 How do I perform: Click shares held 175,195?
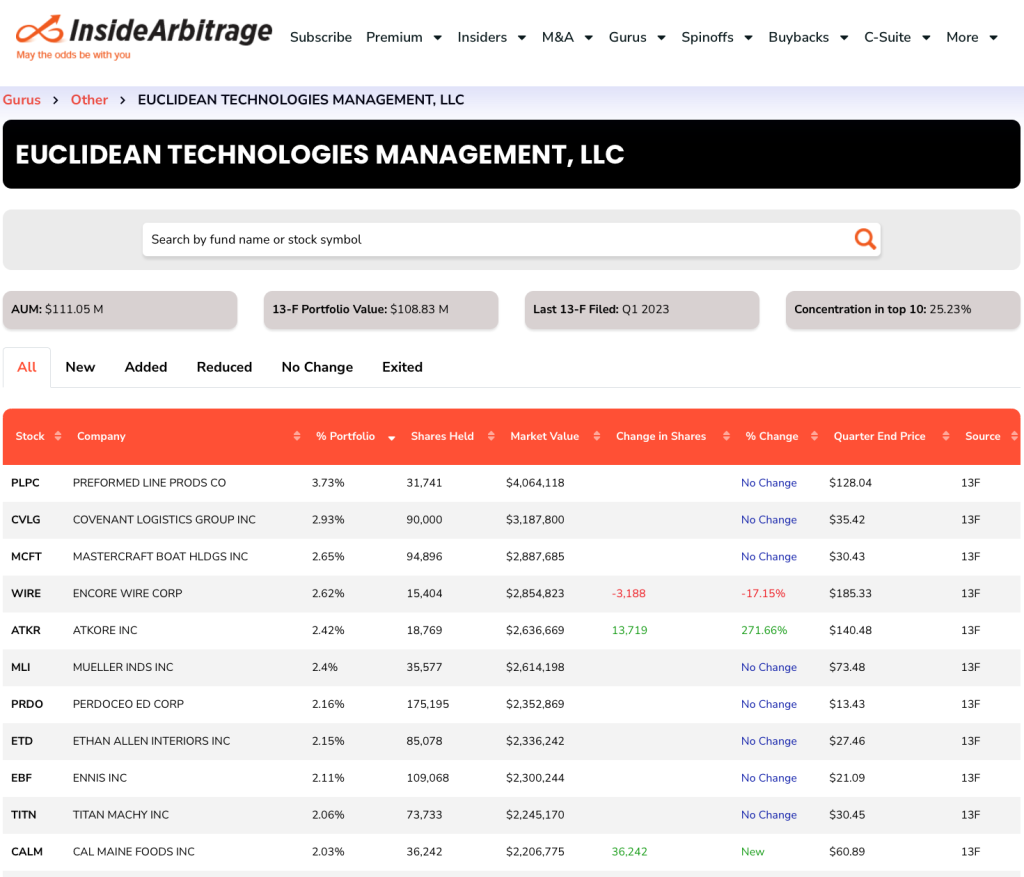click(x=428, y=704)
